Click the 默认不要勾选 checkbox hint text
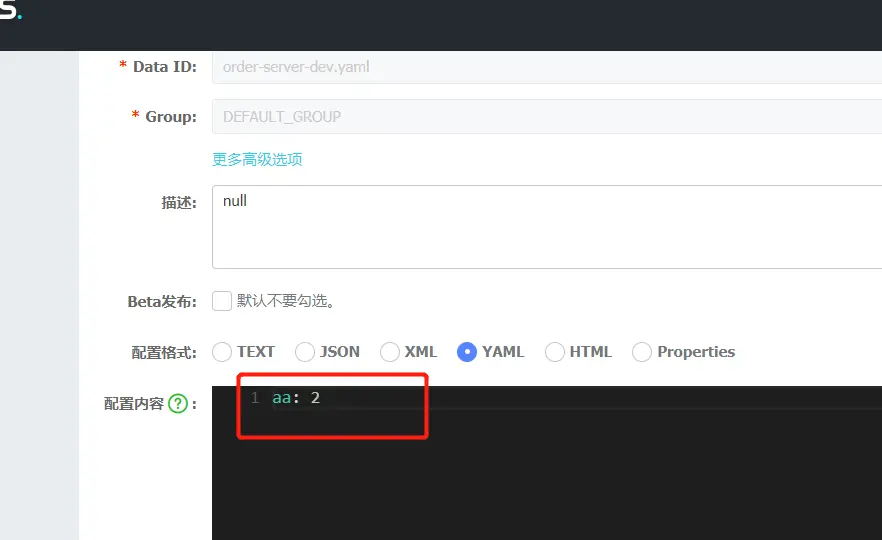This screenshot has height=540, width=882. (x=285, y=301)
